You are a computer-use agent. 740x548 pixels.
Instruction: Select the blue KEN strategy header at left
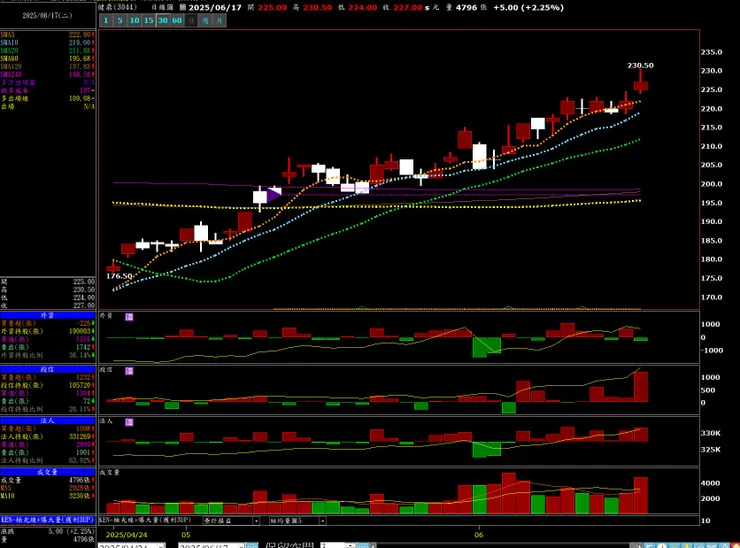coord(47,520)
